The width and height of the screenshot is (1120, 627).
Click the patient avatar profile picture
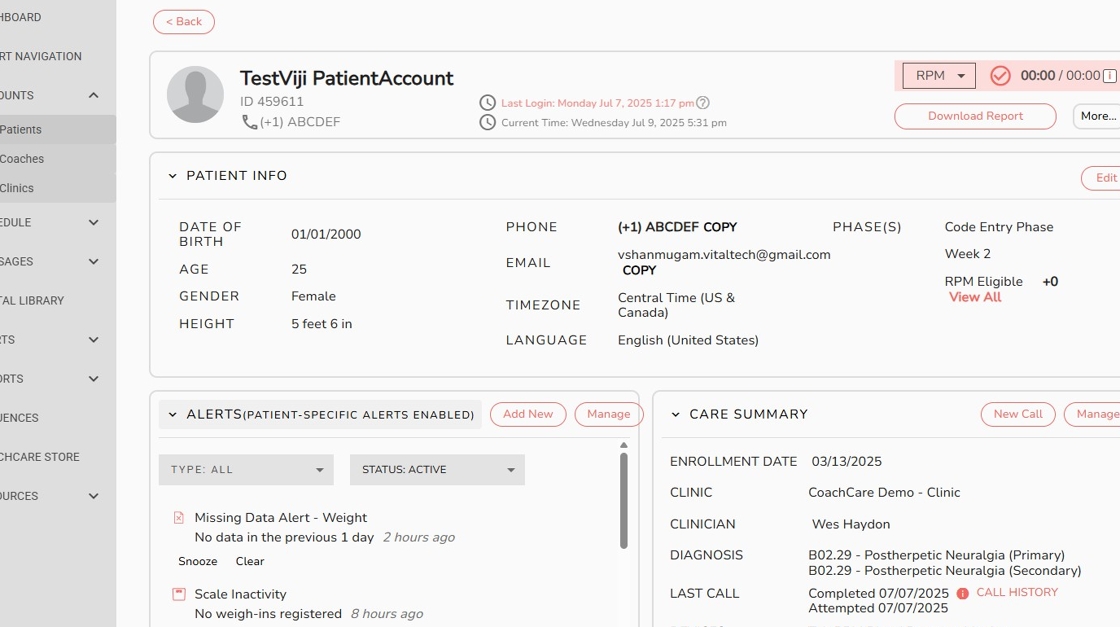(195, 95)
